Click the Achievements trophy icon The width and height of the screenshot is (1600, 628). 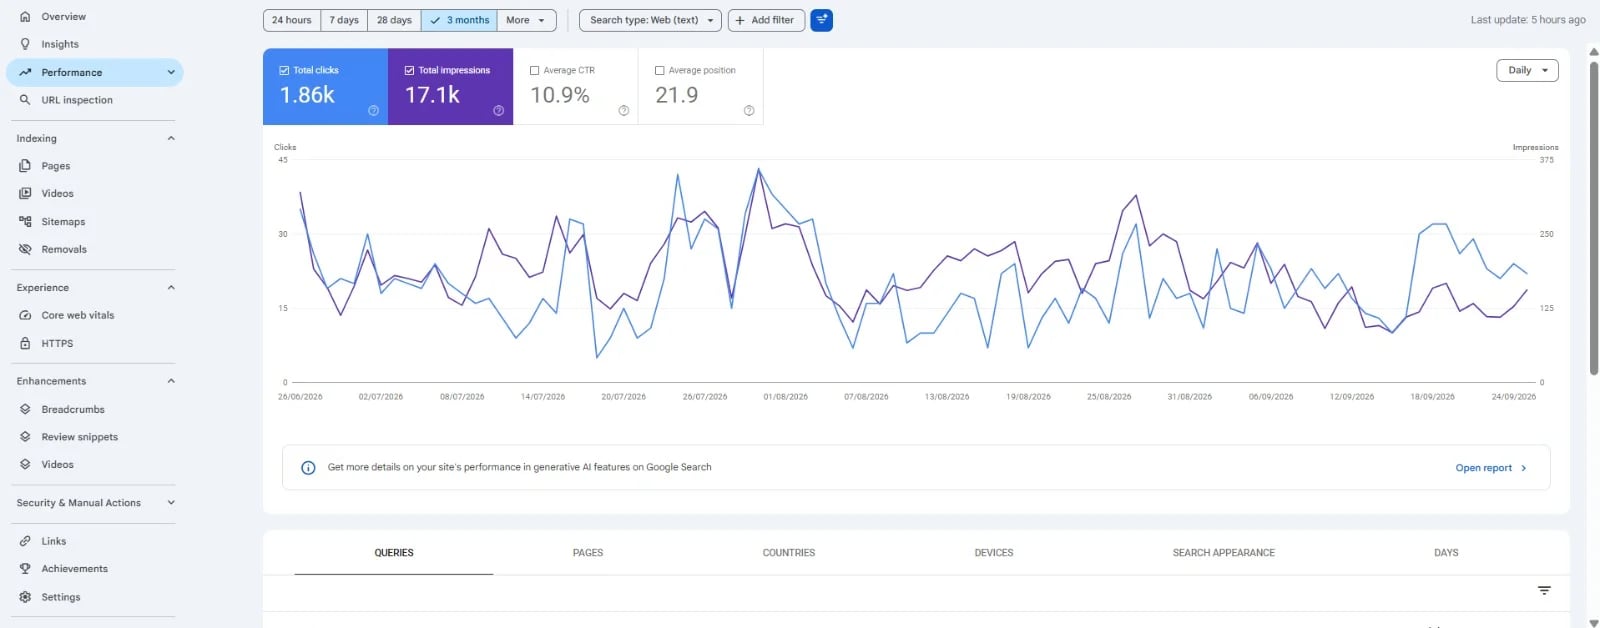(x=25, y=569)
